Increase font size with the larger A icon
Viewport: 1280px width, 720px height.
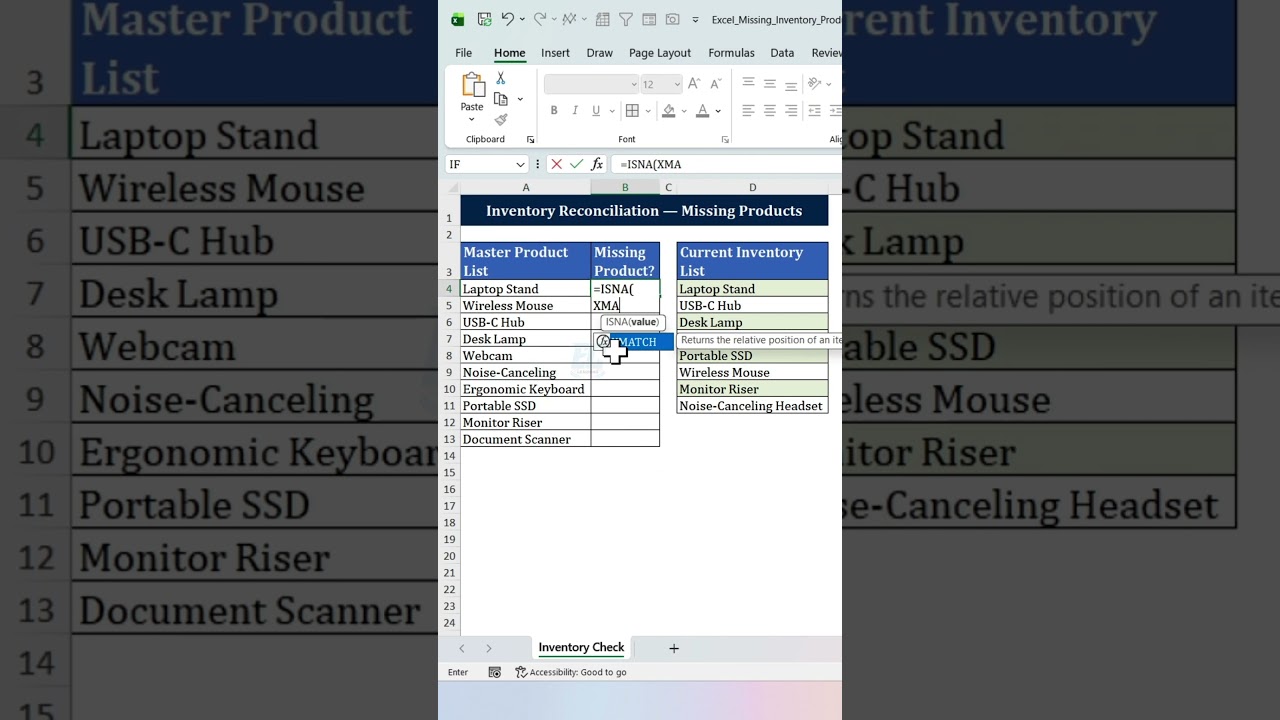coord(694,84)
